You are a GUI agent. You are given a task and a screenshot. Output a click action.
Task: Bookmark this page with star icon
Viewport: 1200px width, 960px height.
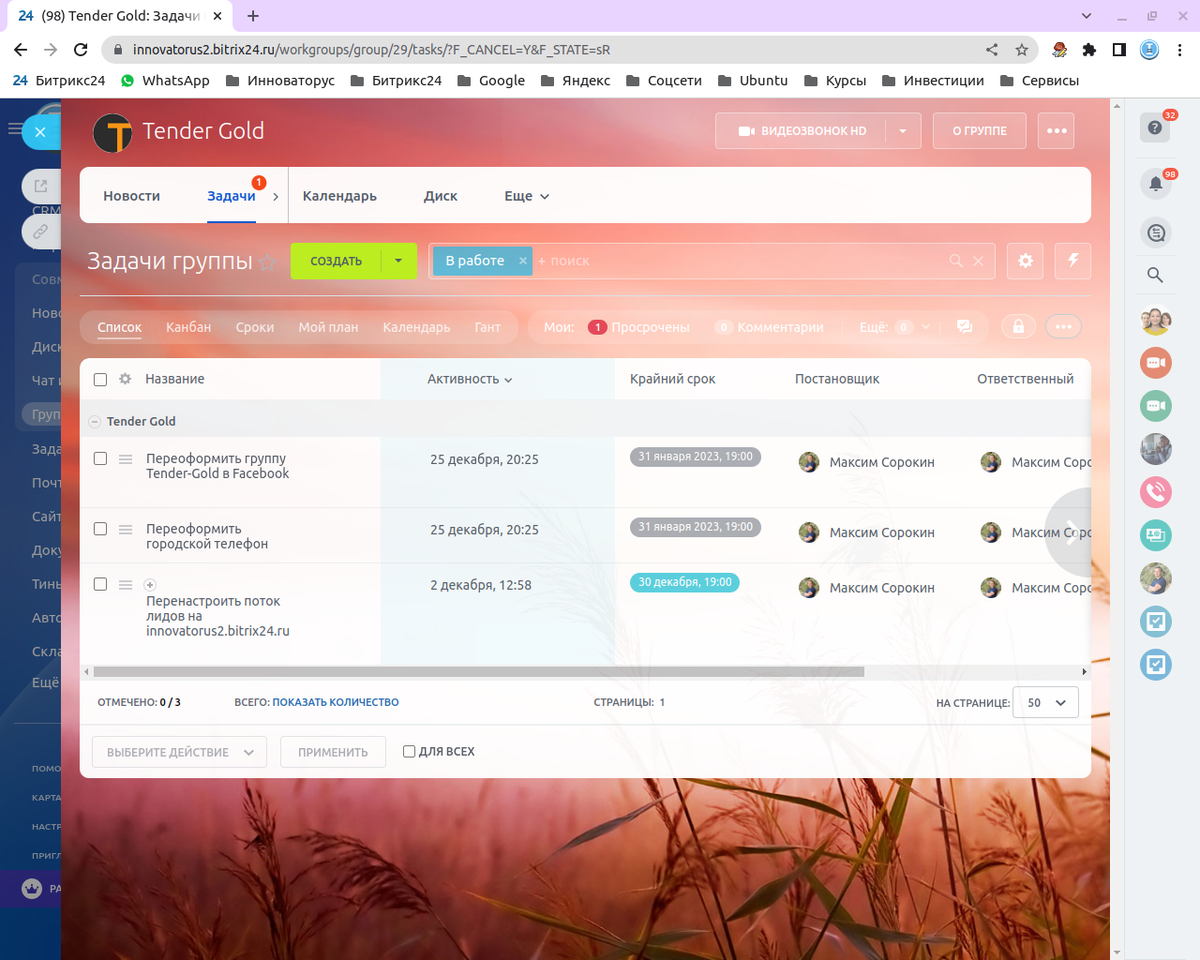tap(1021, 49)
